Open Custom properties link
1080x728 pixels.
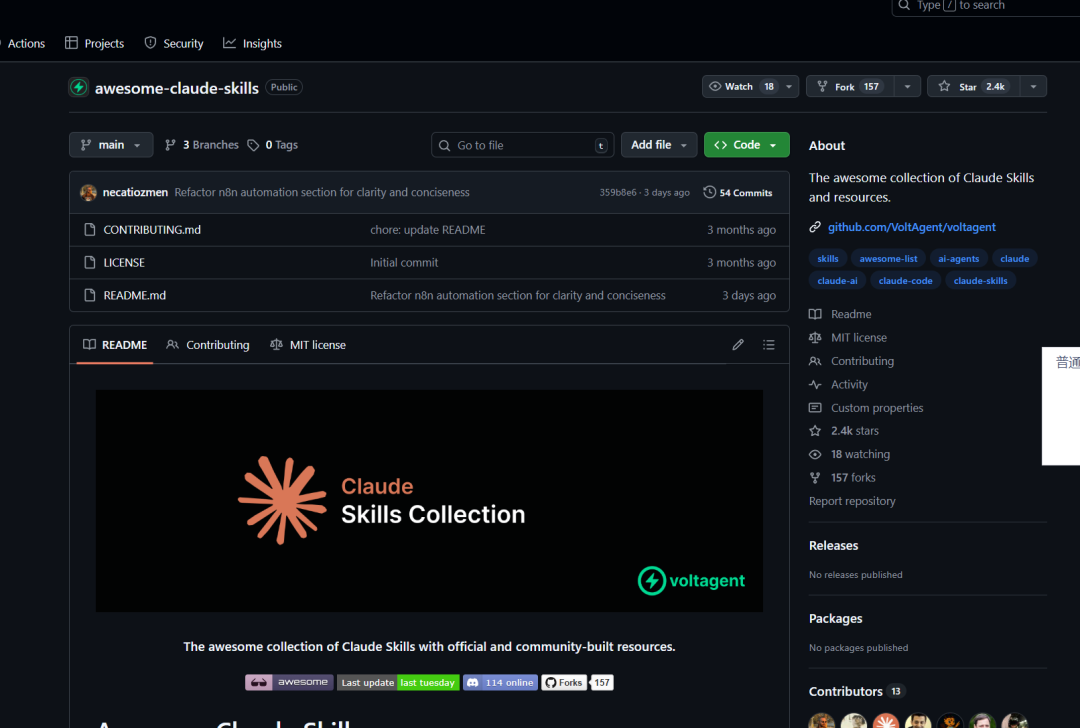coord(866,408)
